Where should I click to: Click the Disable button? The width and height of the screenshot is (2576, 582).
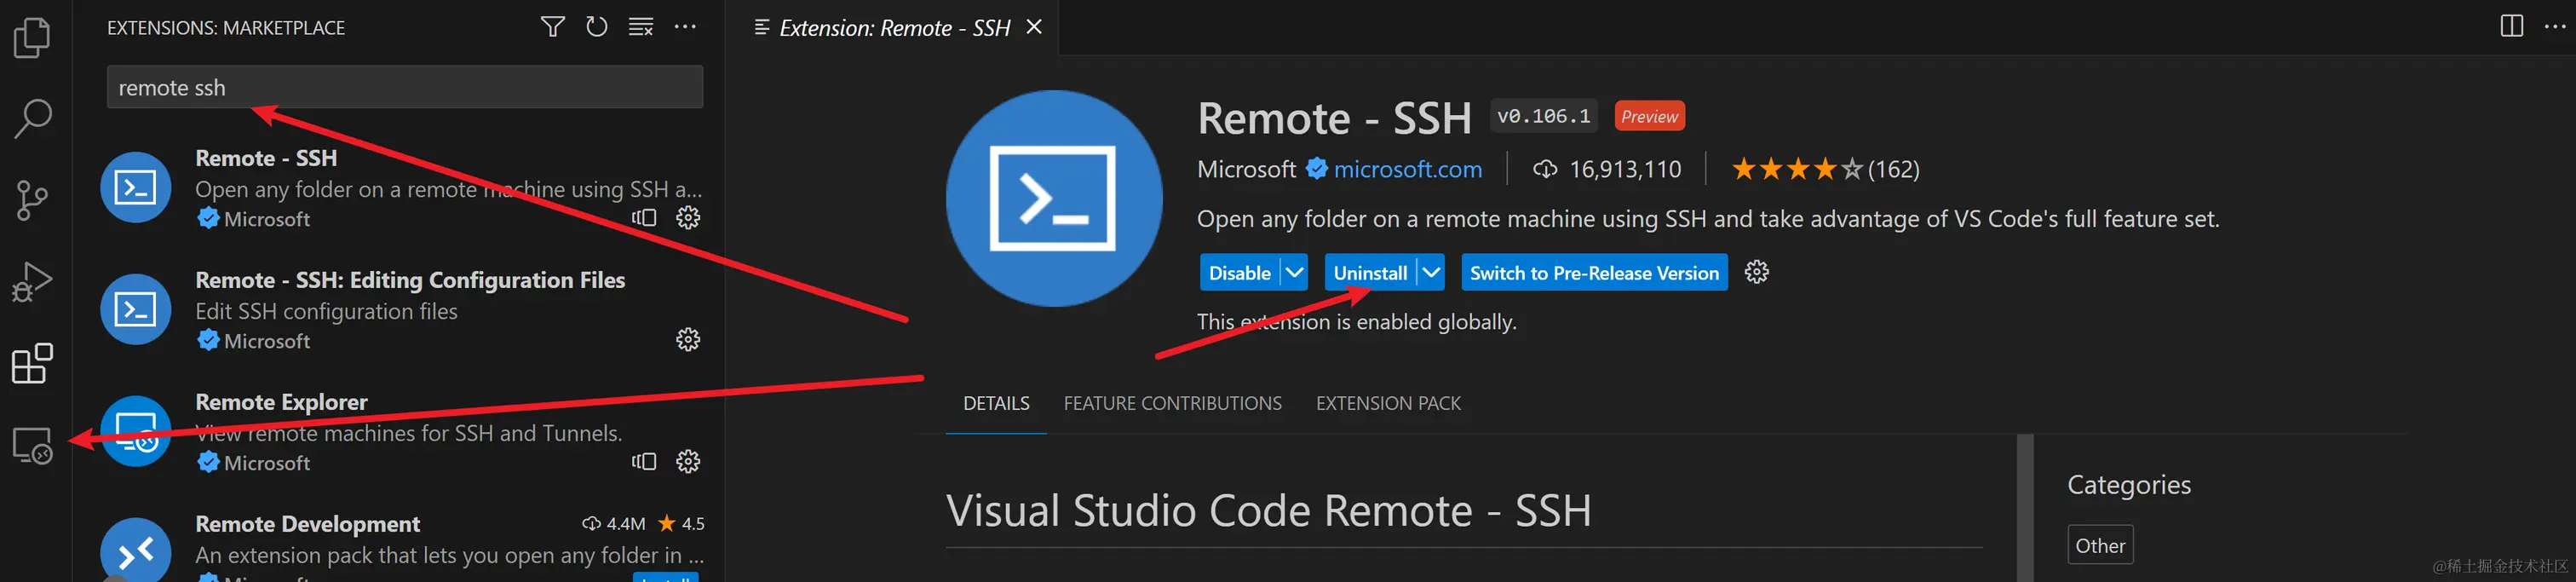point(1239,273)
